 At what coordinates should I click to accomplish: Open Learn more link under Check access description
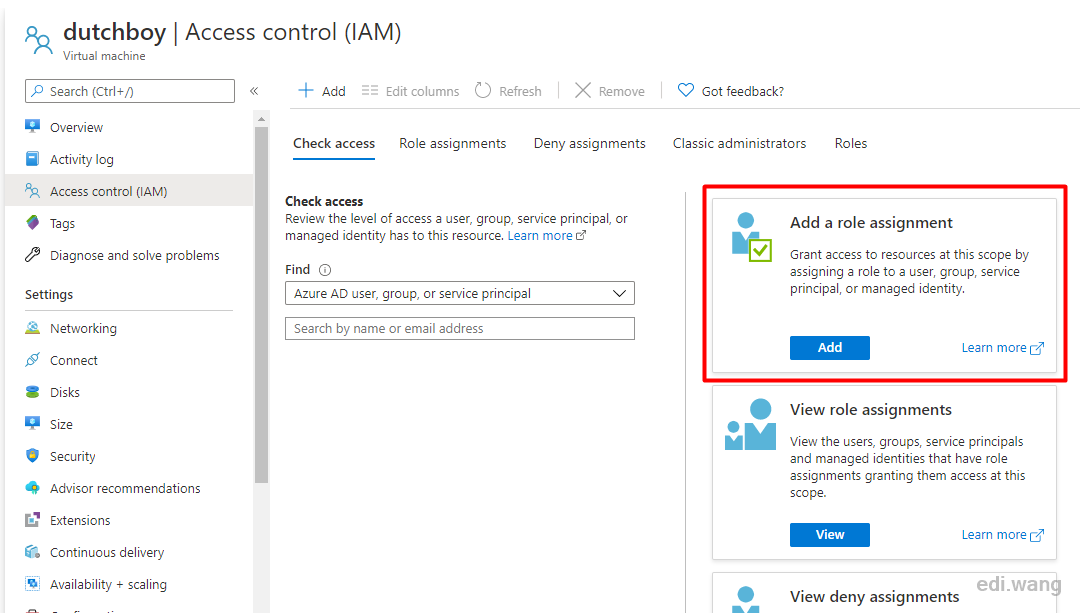546,236
